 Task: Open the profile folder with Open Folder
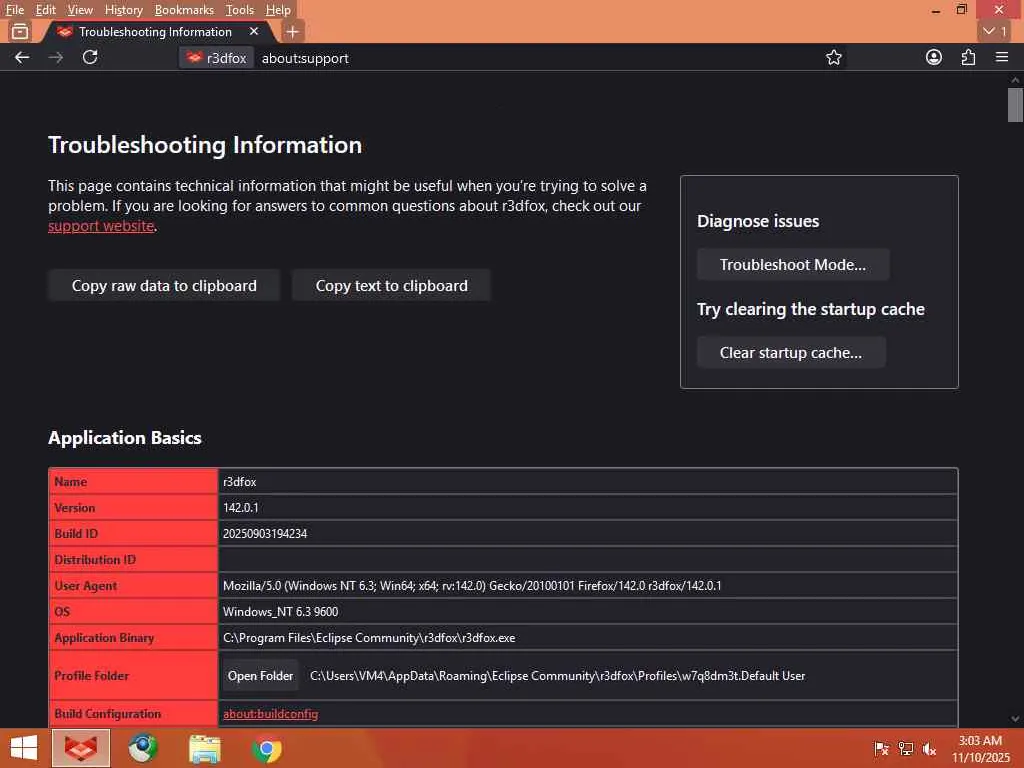pos(261,676)
